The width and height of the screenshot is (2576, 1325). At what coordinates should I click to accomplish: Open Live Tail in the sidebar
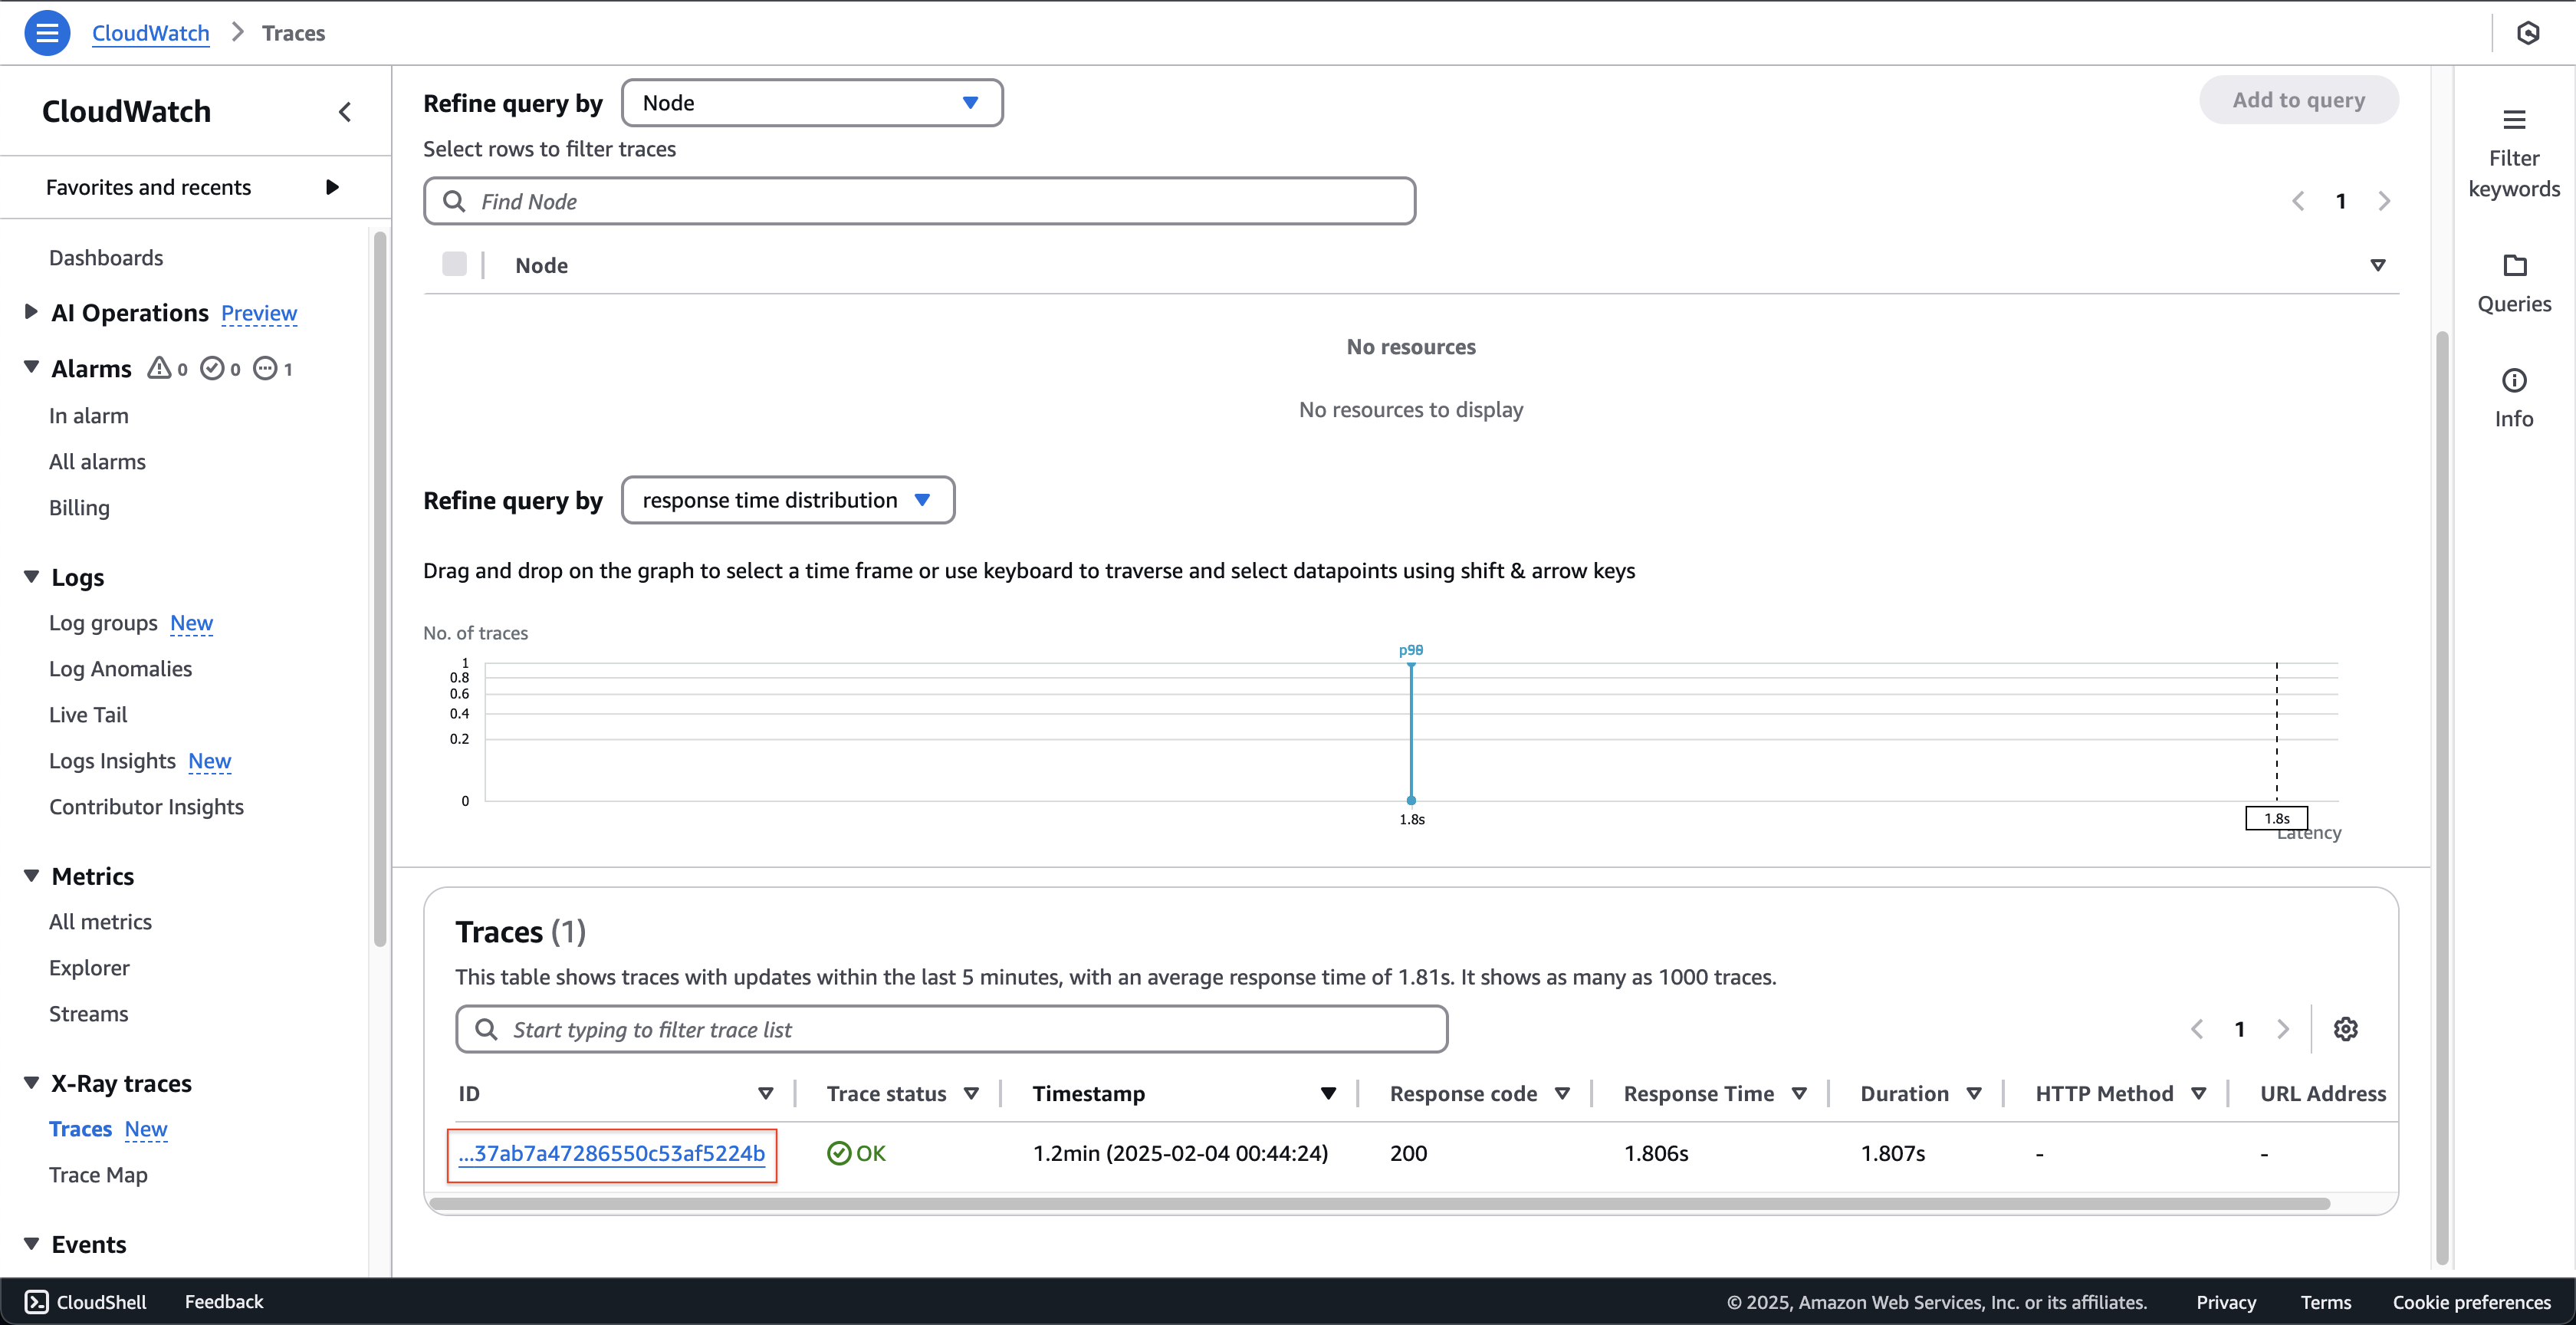[x=88, y=715]
